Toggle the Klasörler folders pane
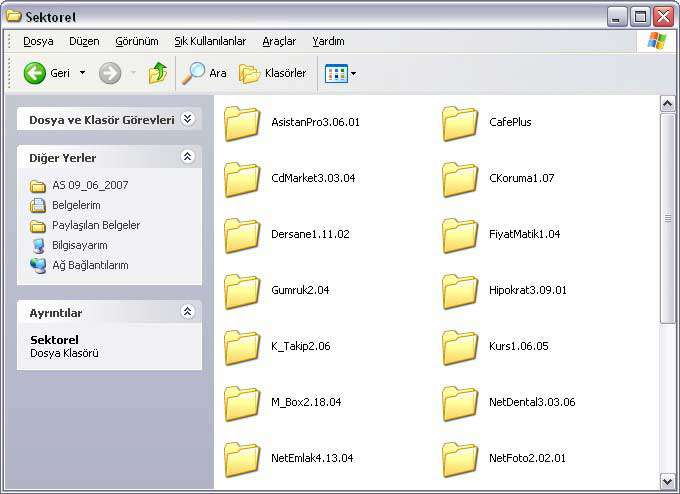The image size is (680, 494). point(273,73)
